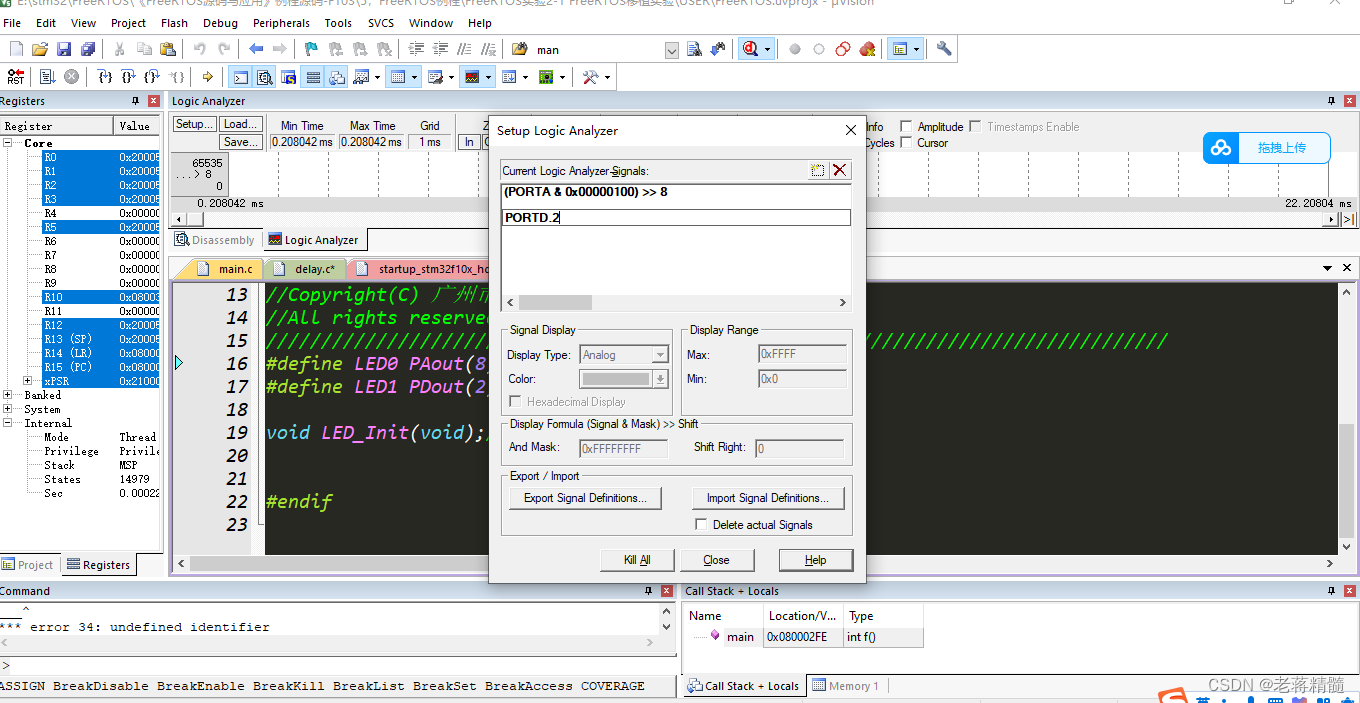The image size is (1360, 703).
Task: Toggle the Registers Window icon
Action: [x=313, y=77]
